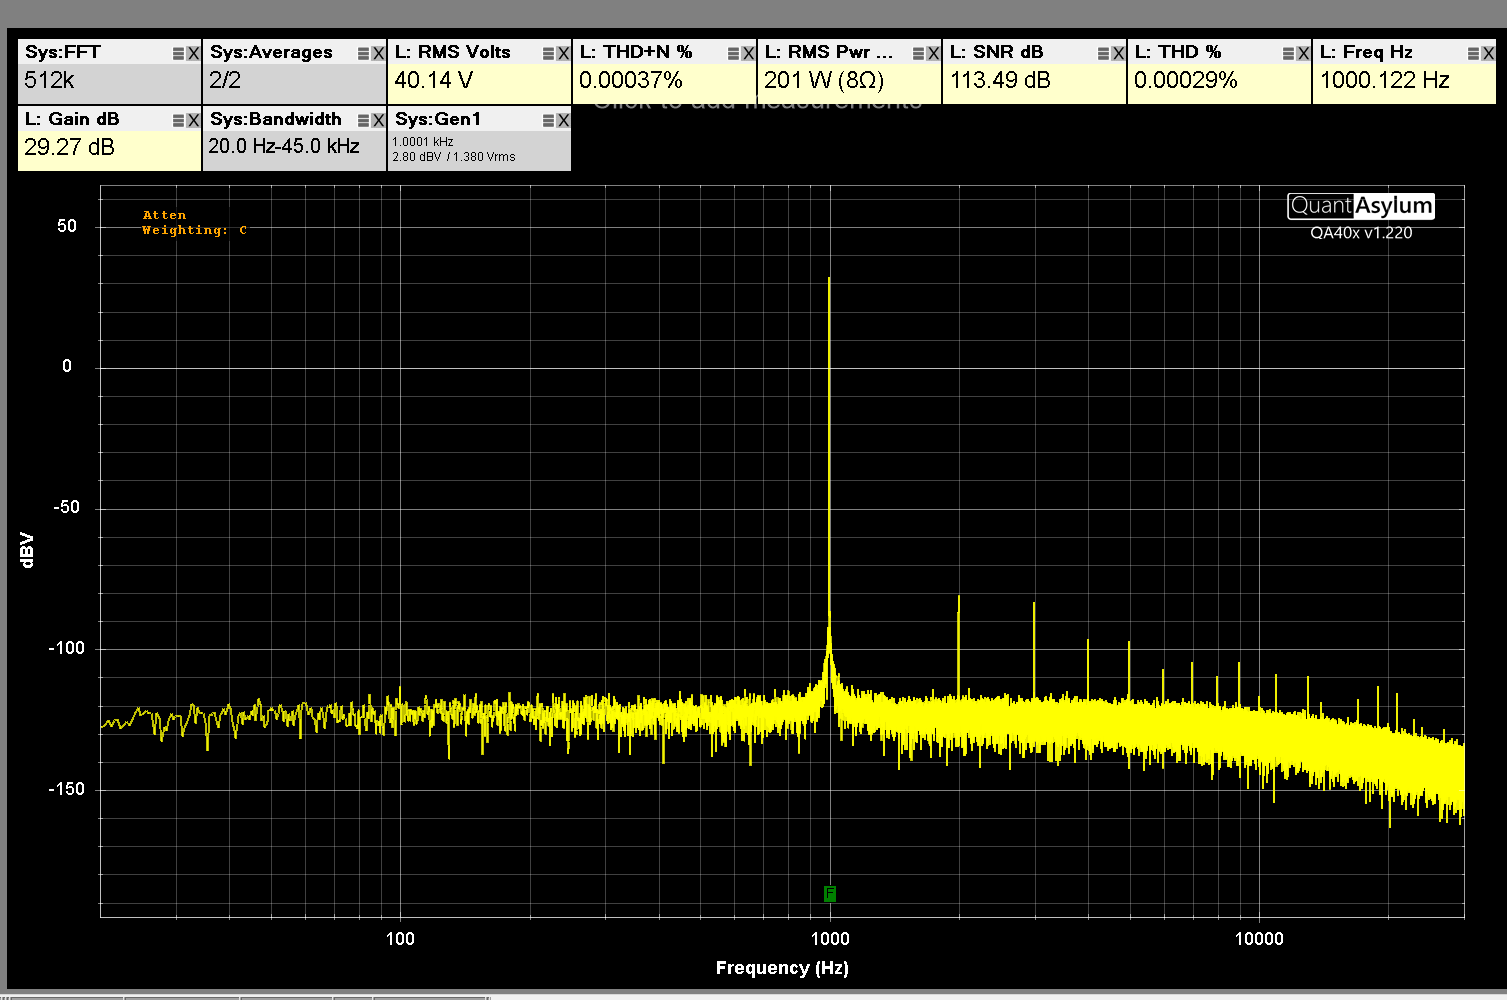Click the 2/2 averages value
Screen dimensions: 1507x1000
(225, 81)
